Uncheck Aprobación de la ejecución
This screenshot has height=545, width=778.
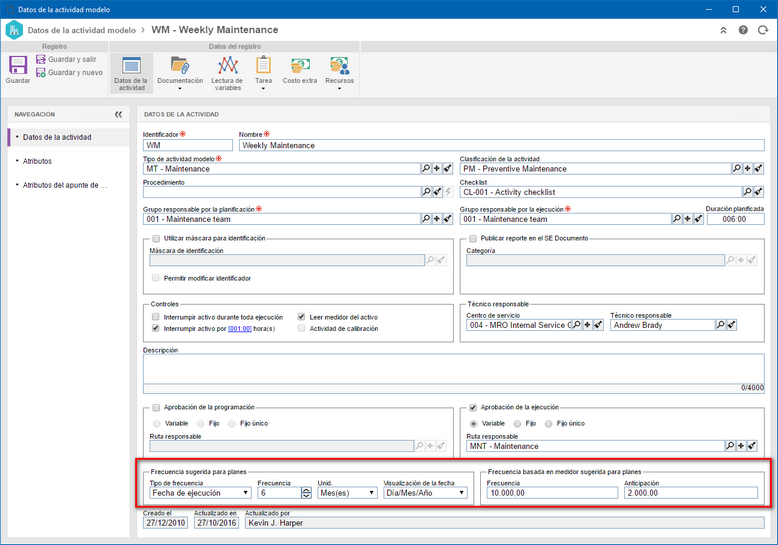473,408
